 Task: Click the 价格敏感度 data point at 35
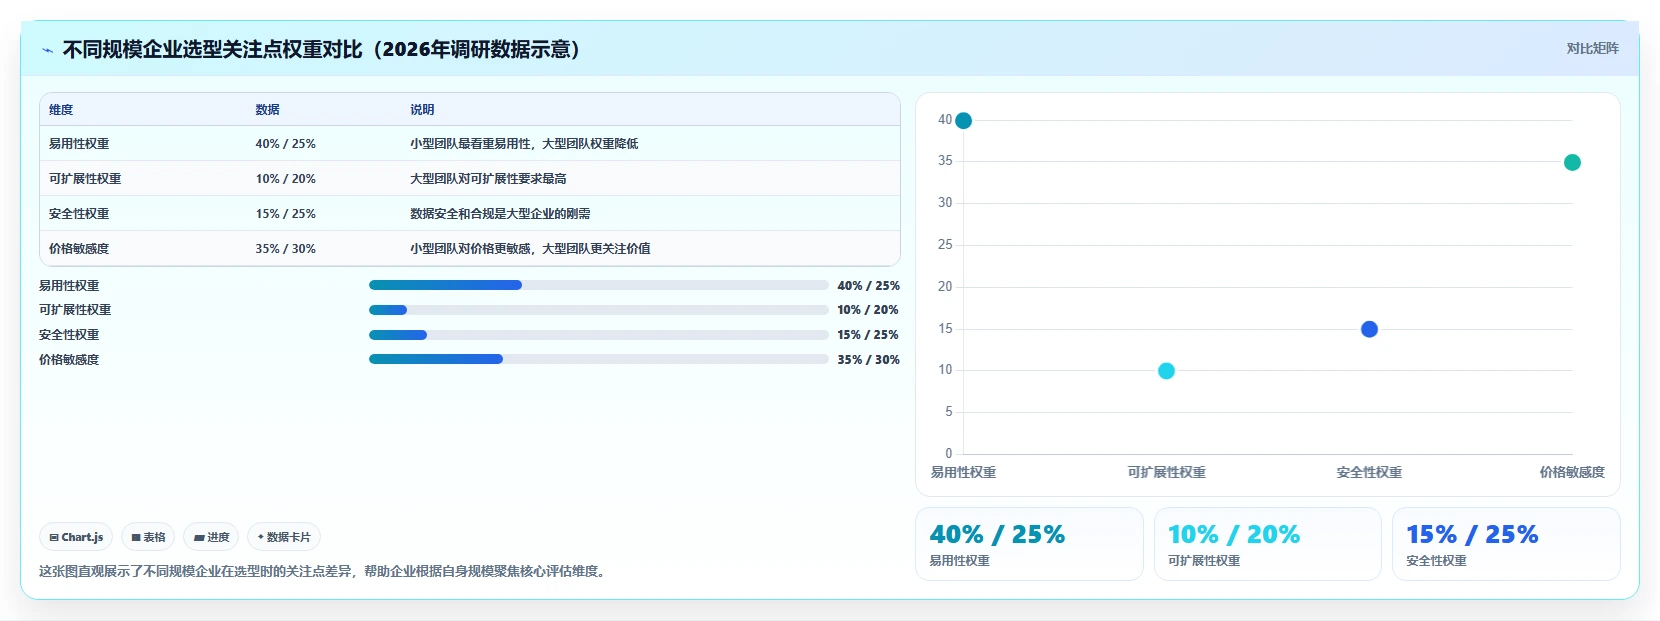[1572, 162]
